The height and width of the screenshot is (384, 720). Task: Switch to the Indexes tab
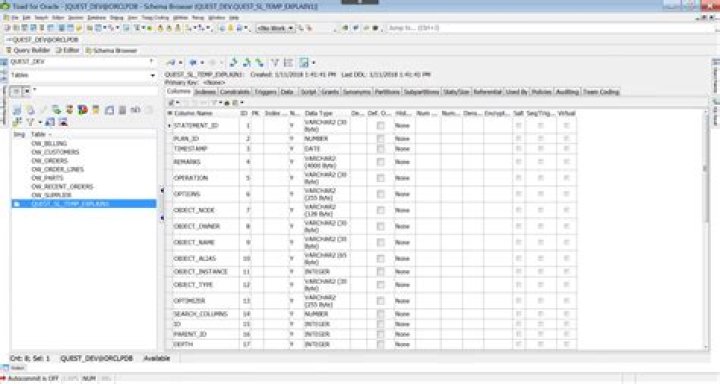(x=205, y=92)
